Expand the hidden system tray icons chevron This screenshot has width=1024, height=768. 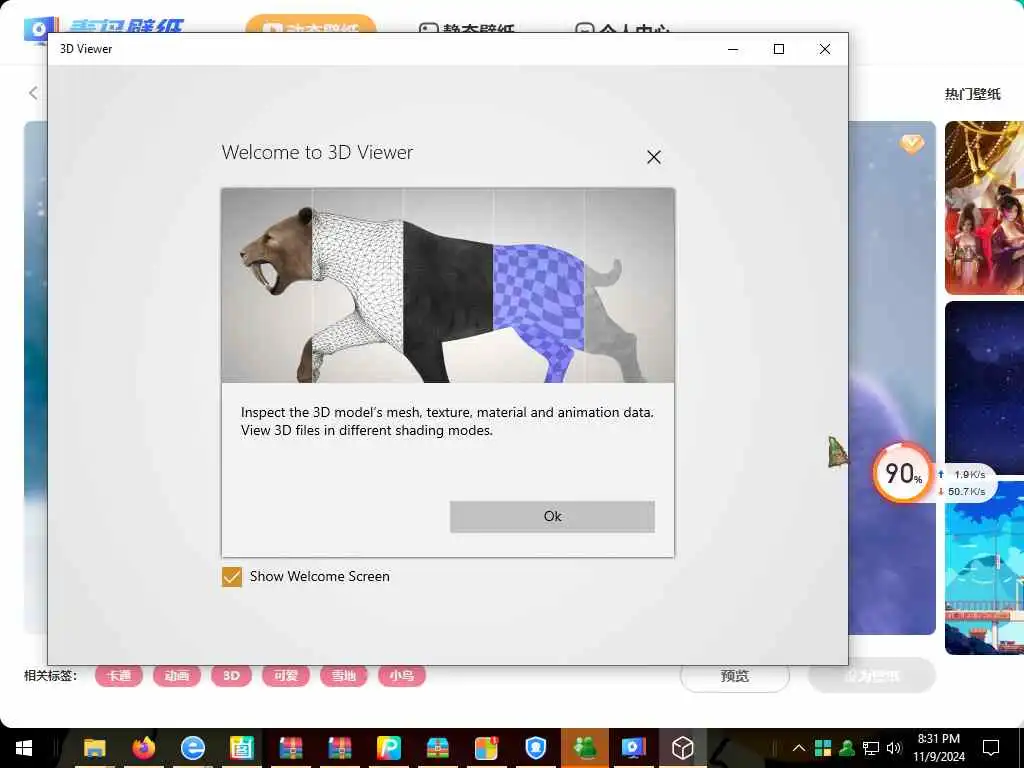799,748
